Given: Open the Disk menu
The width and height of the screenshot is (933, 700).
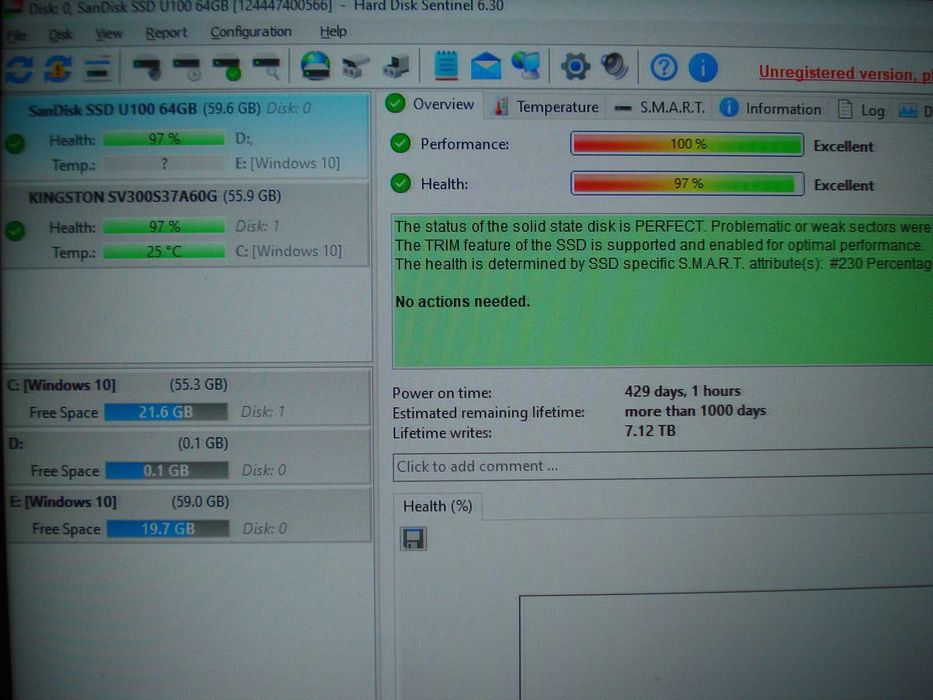Looking at the screenshot, I should pyautogui.click(x=60, y=35).
